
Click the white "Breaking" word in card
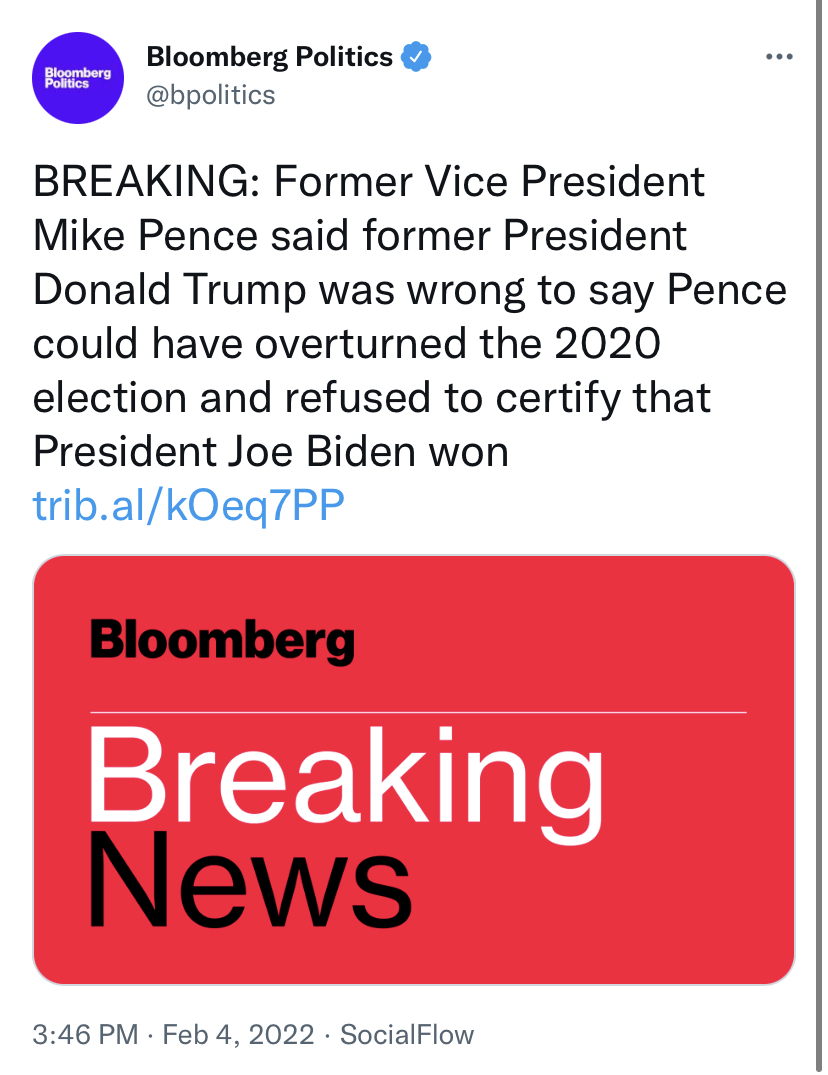[x=346, y=784]
